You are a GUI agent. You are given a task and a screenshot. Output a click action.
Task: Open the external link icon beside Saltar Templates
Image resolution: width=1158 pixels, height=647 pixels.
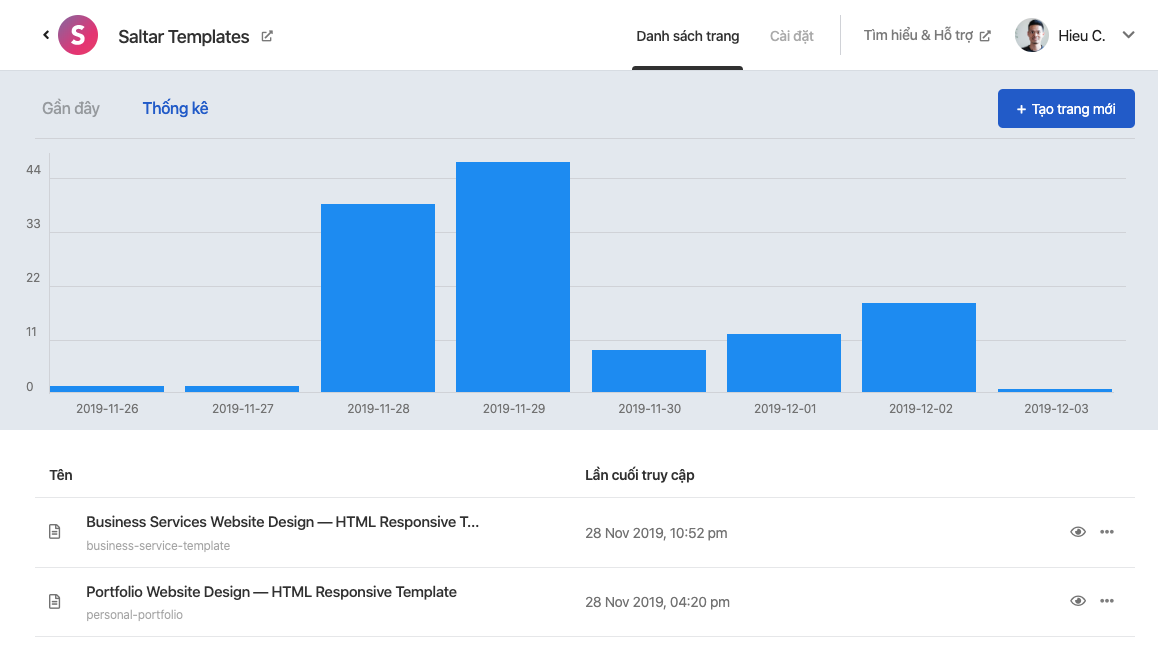tap(267, 36)
